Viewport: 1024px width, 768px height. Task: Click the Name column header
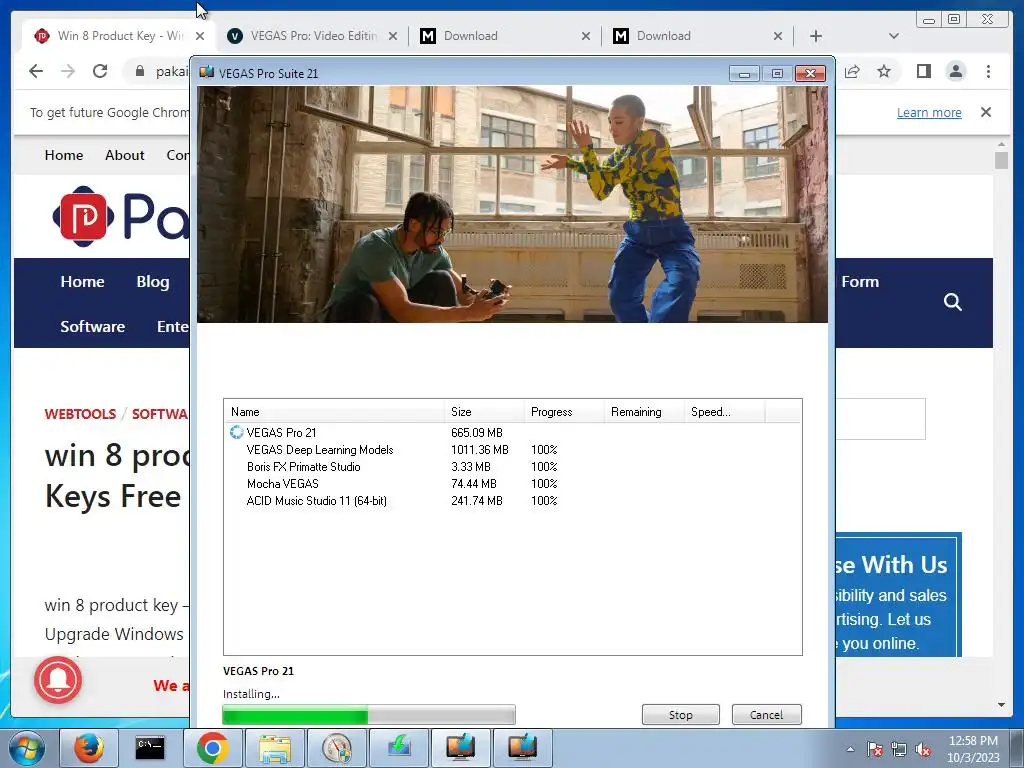(334, 411)
